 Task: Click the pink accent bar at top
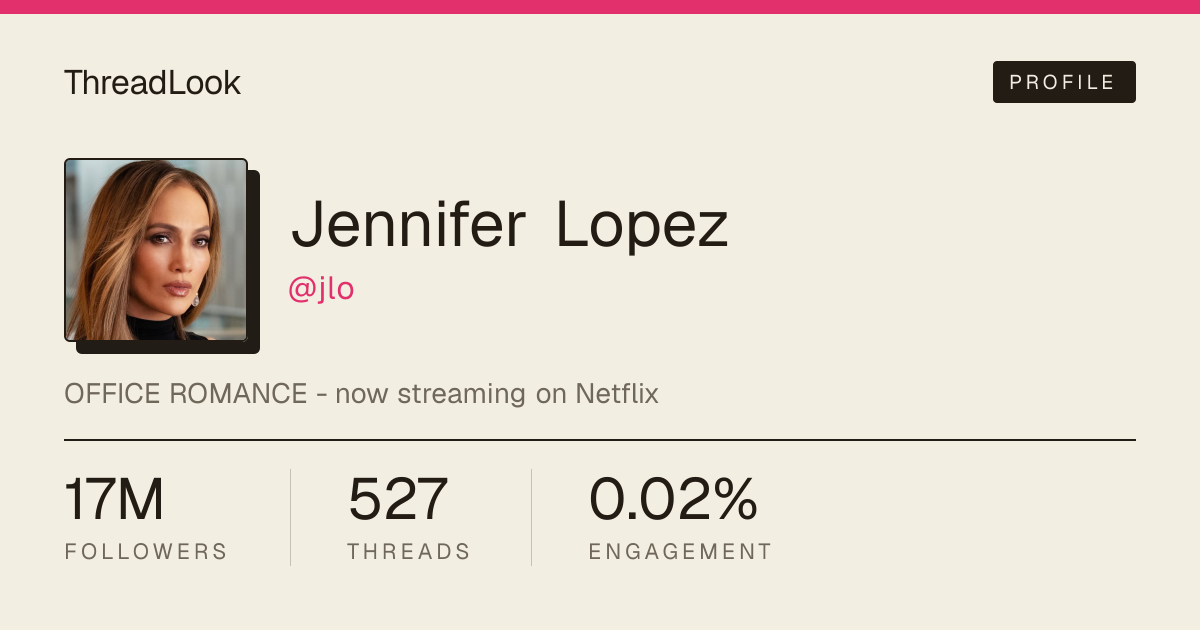600,7
